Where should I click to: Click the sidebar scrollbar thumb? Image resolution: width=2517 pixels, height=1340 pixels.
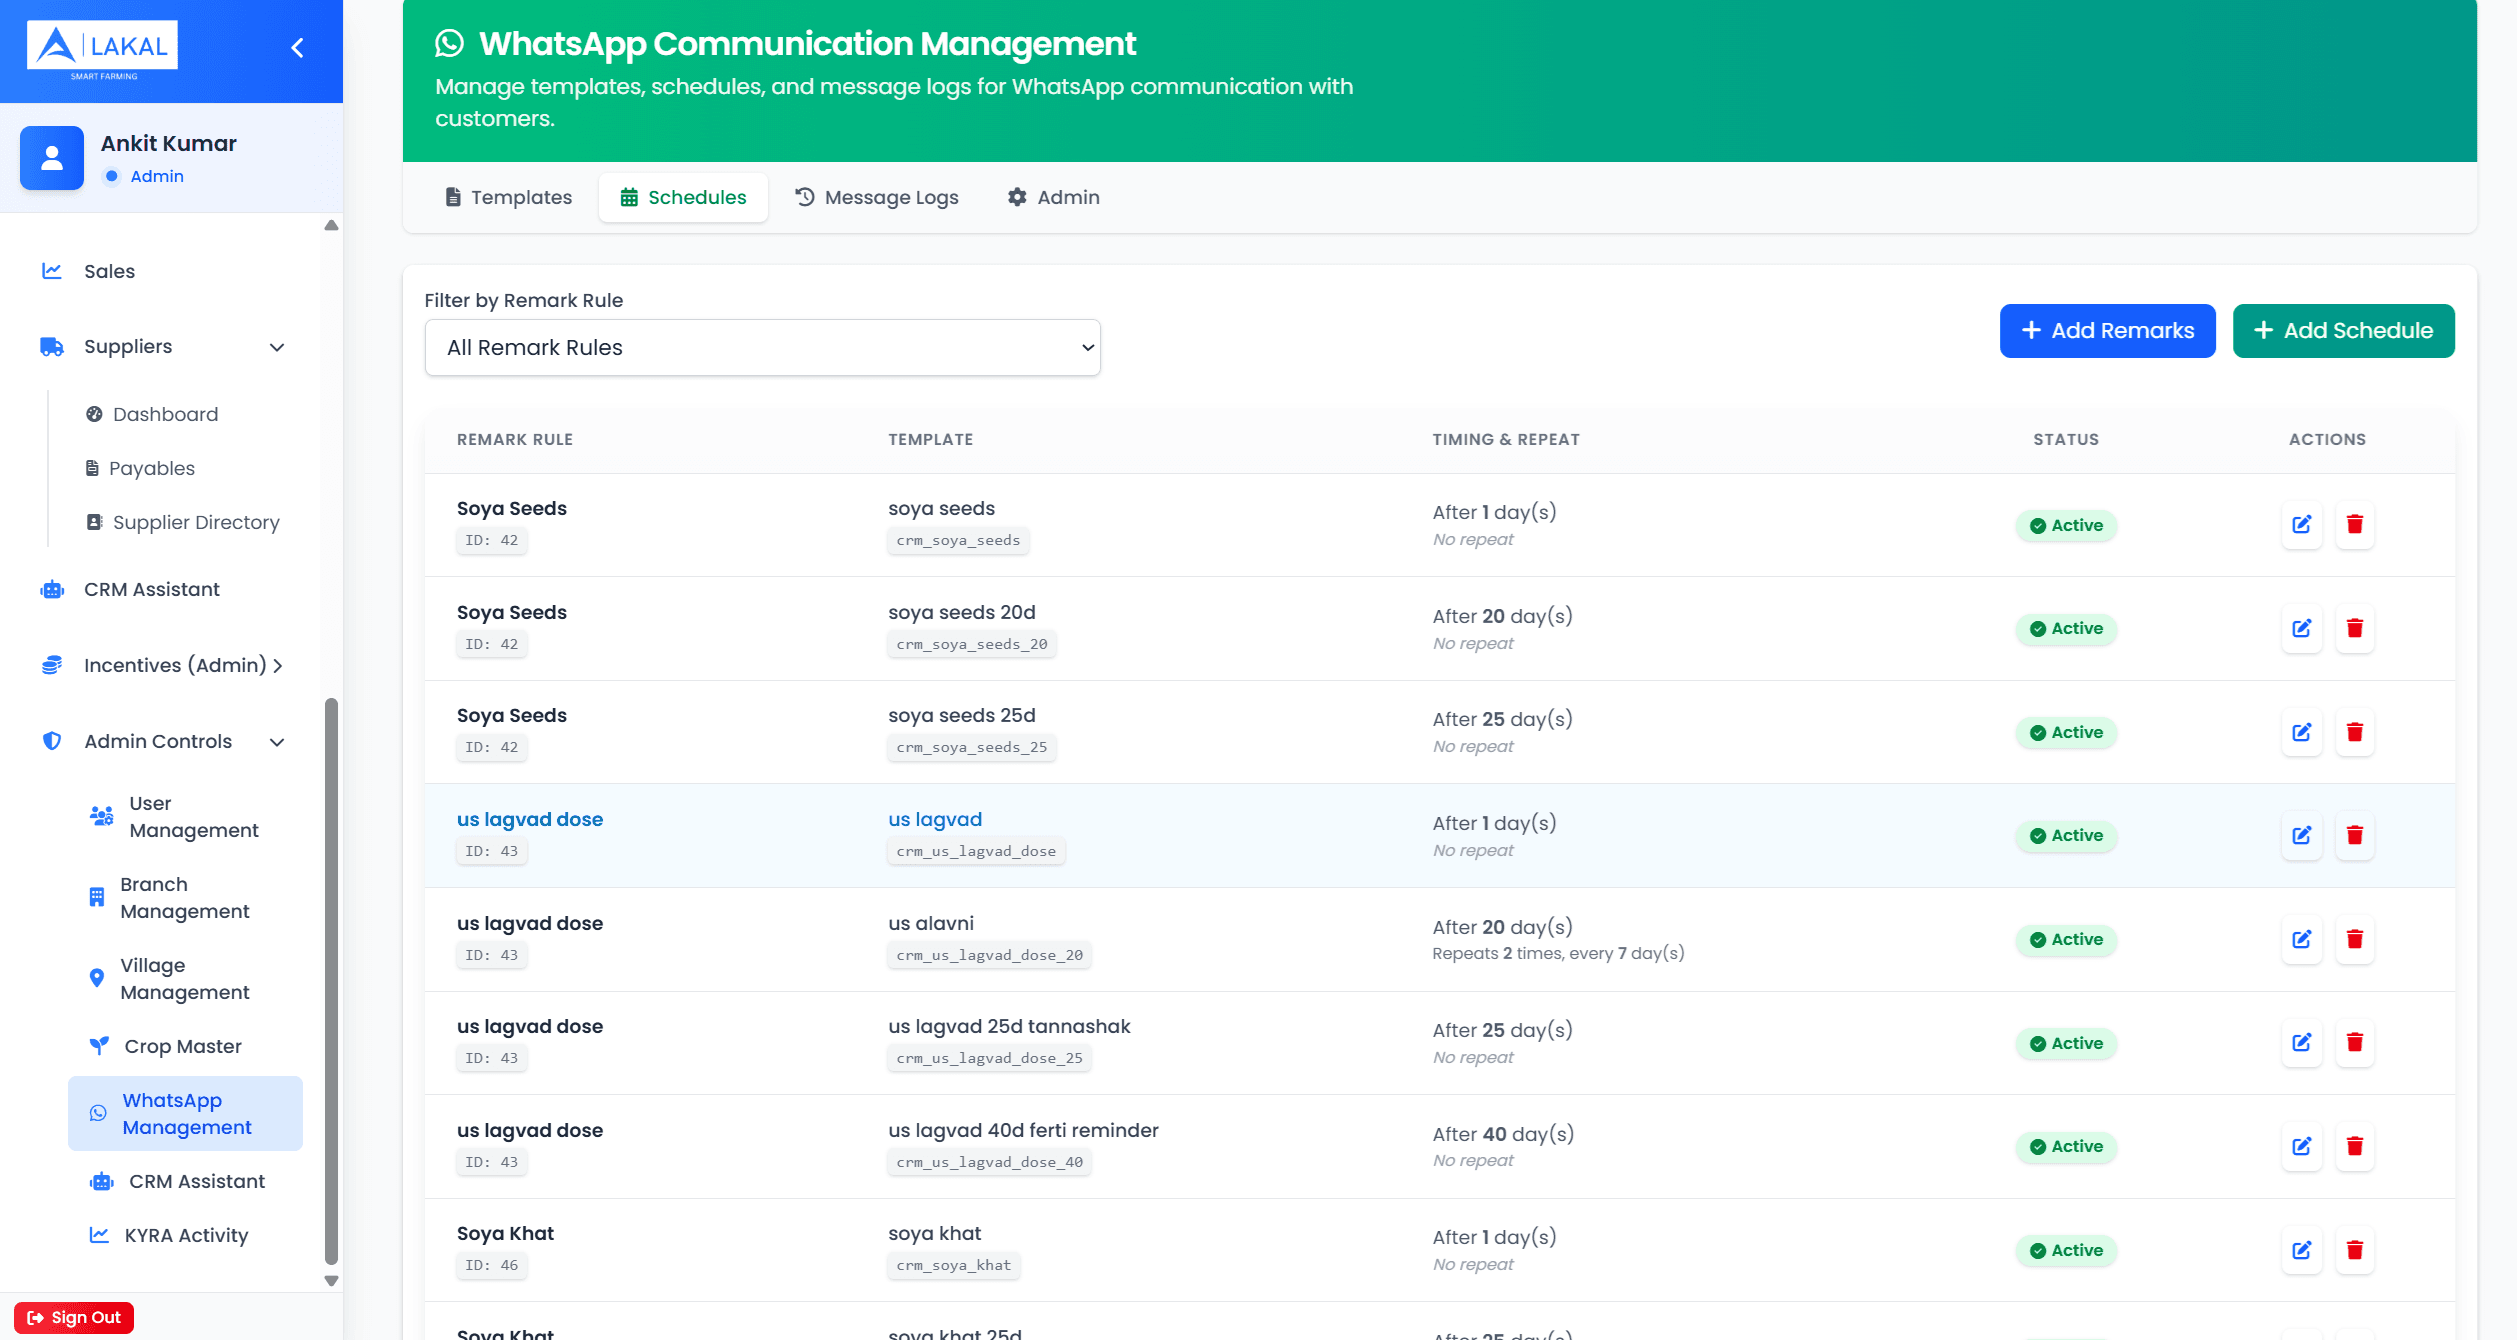331,982
